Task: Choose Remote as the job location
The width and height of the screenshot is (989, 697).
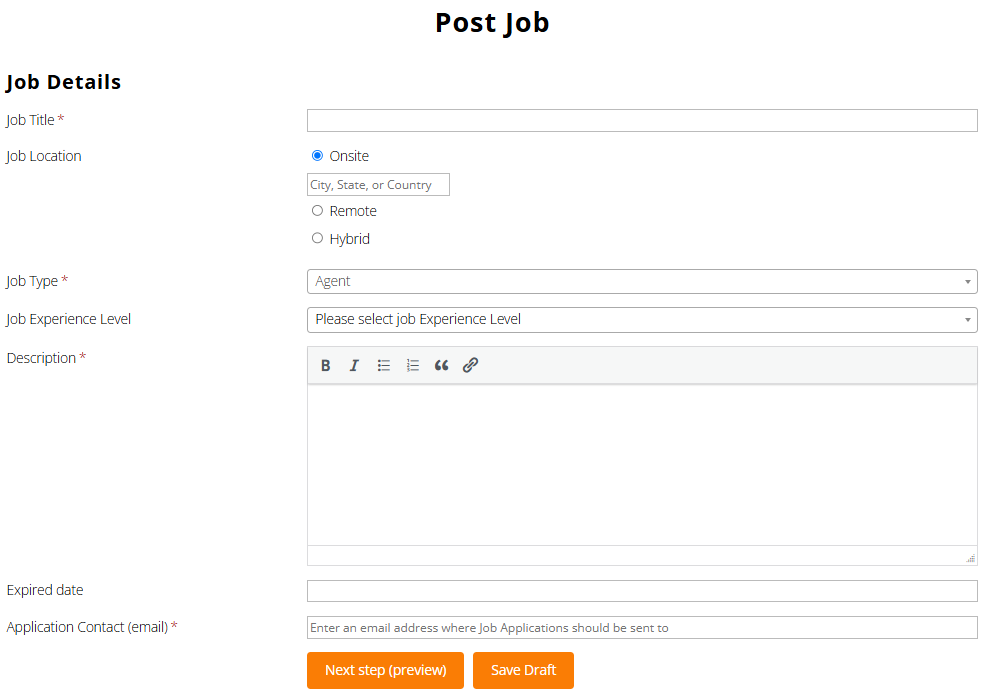Action: [x=317, y=211]
